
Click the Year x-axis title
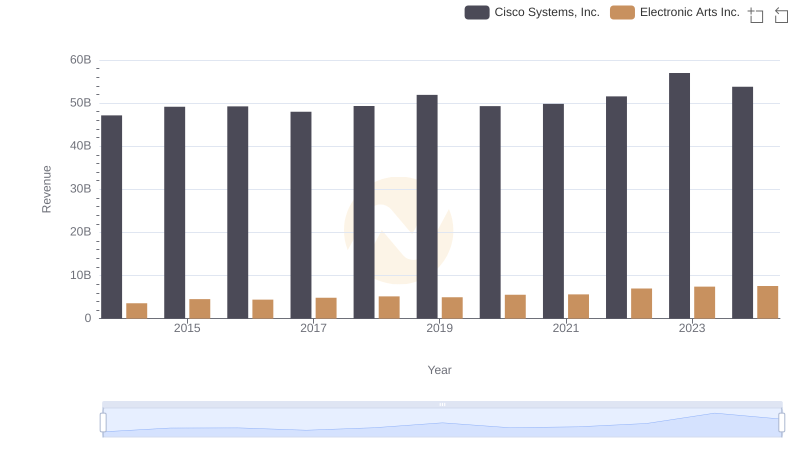(x=440, y=370)
